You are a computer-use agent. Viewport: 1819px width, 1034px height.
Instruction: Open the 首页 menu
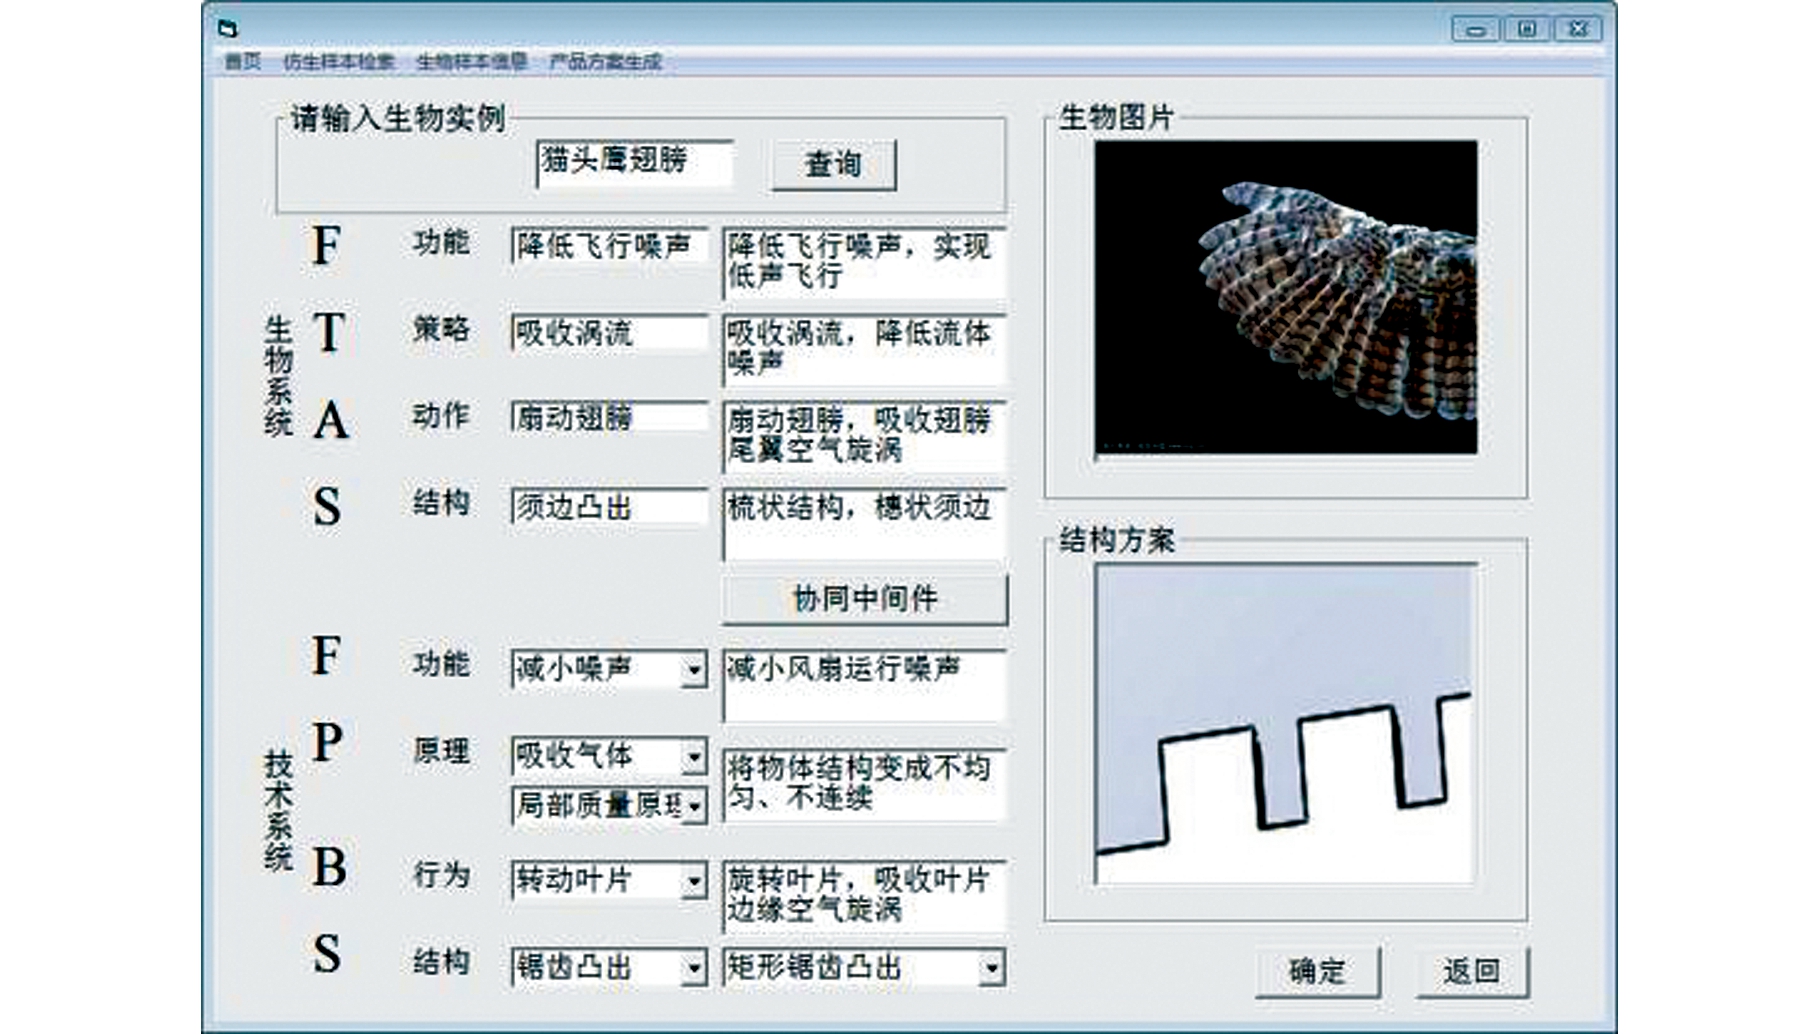pos(243,62)
